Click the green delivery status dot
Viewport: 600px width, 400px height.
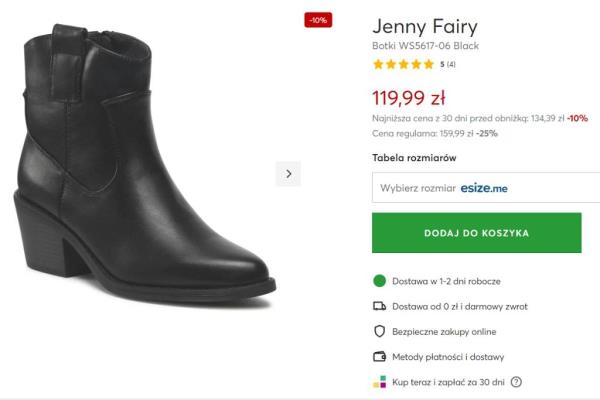pyautogui.click(x=379, y=281)
